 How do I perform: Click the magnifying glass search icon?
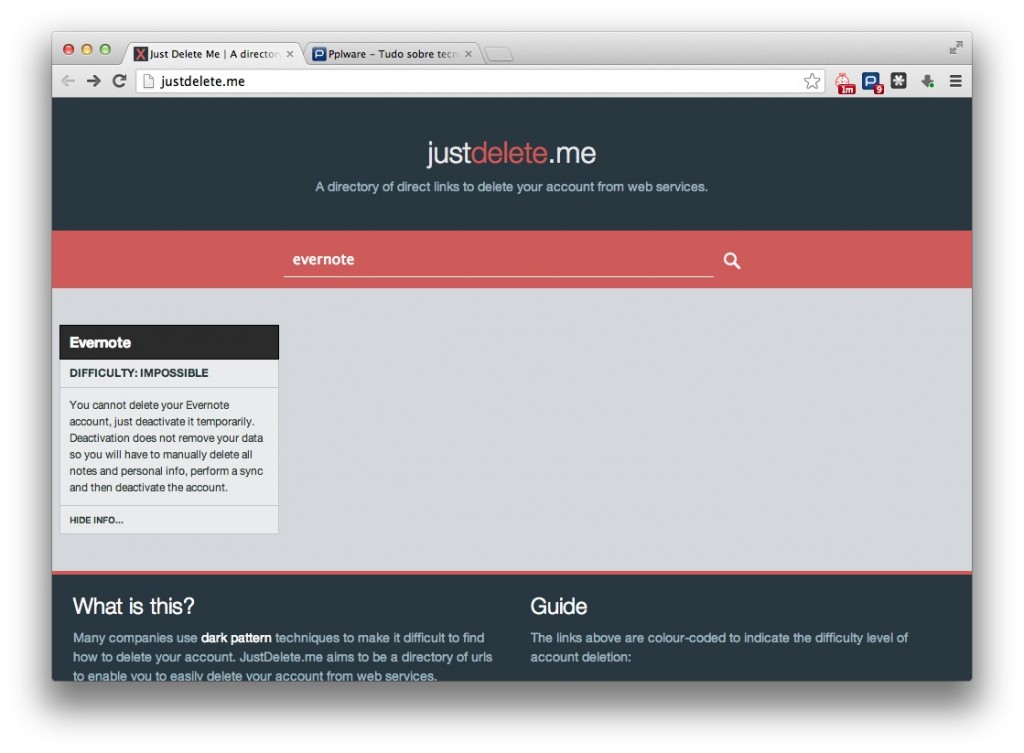coord(731,260)
